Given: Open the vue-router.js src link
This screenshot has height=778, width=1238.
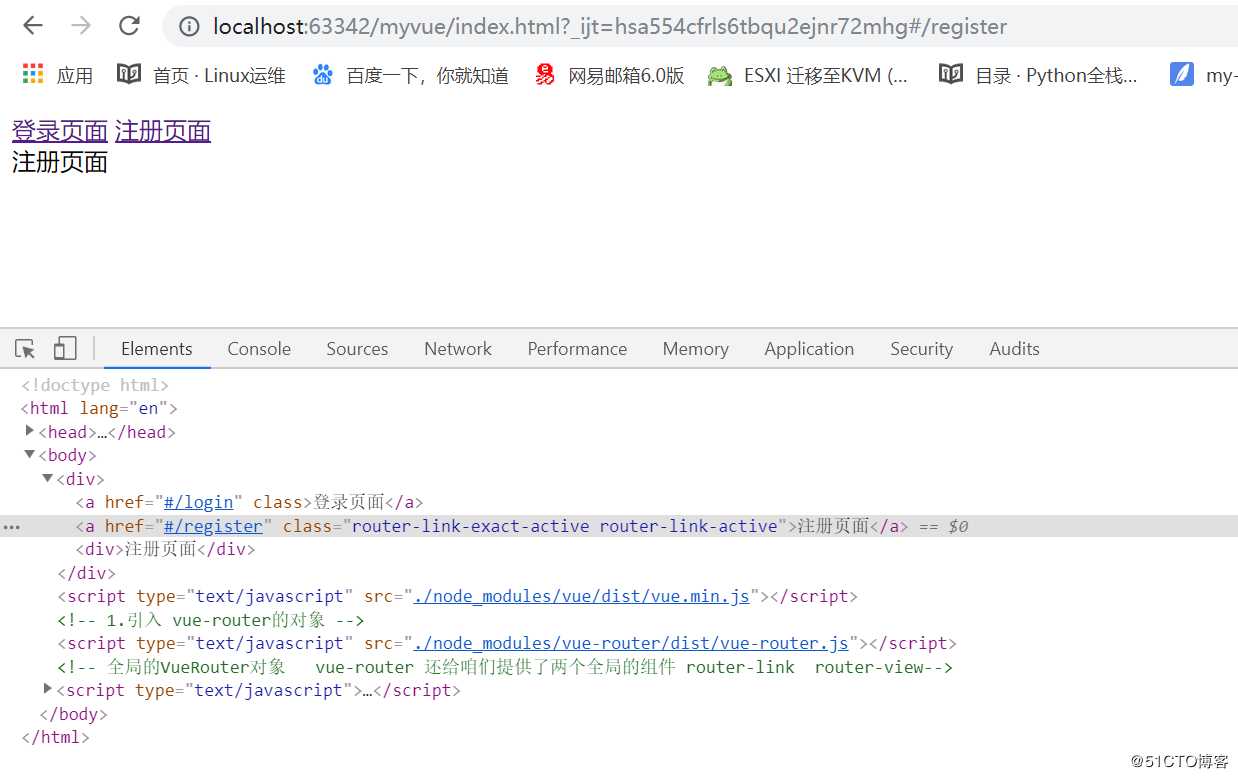Looking at the screenshot, I should pos(631,643).
